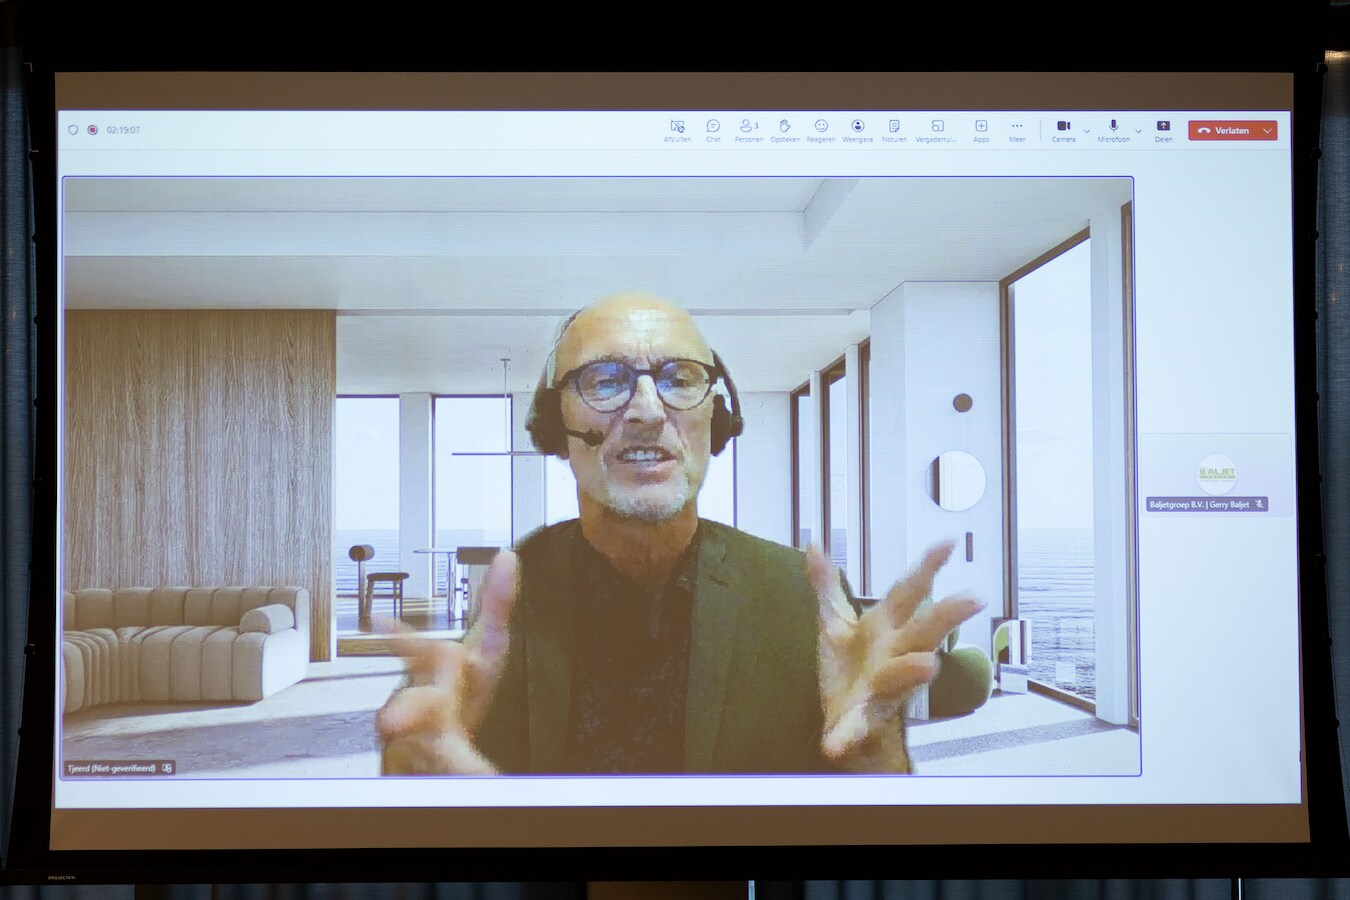Open the Vergaderruimtes breakout rooms
Screen dimensions: 1350x900
click(x=937, y=128)
